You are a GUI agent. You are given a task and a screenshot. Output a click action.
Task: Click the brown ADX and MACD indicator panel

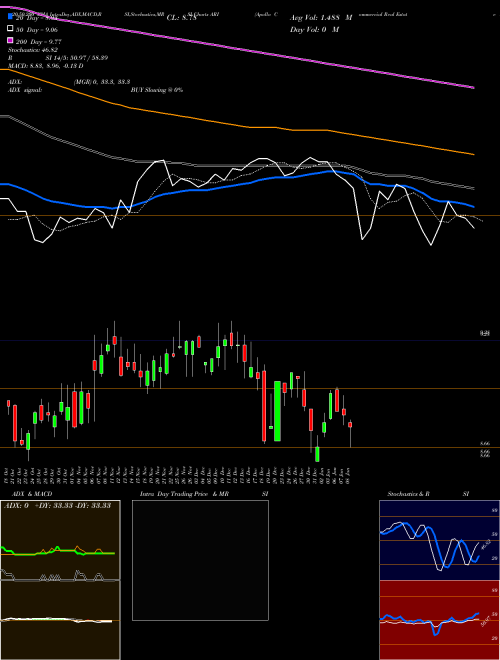pos(60,580)
